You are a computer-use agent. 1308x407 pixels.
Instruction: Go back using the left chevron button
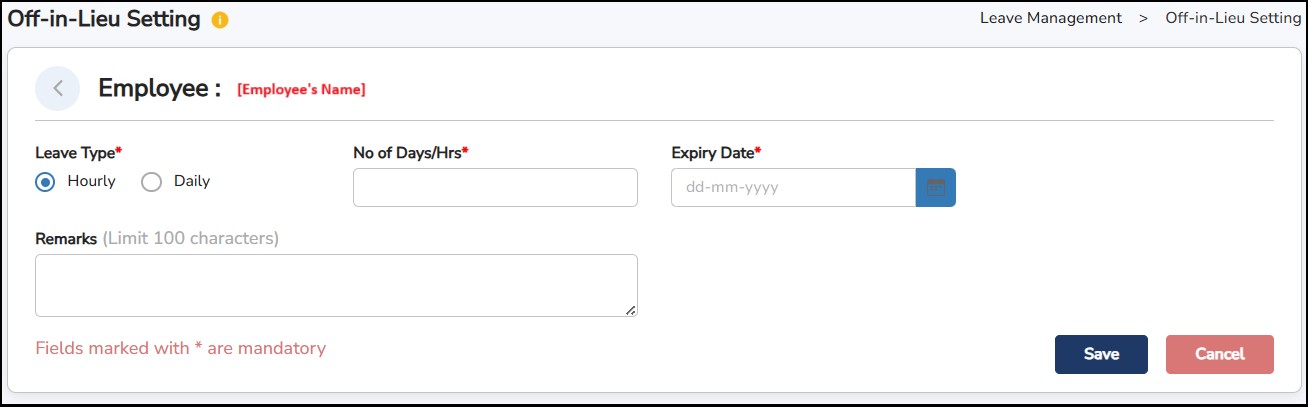coord(58,88)
